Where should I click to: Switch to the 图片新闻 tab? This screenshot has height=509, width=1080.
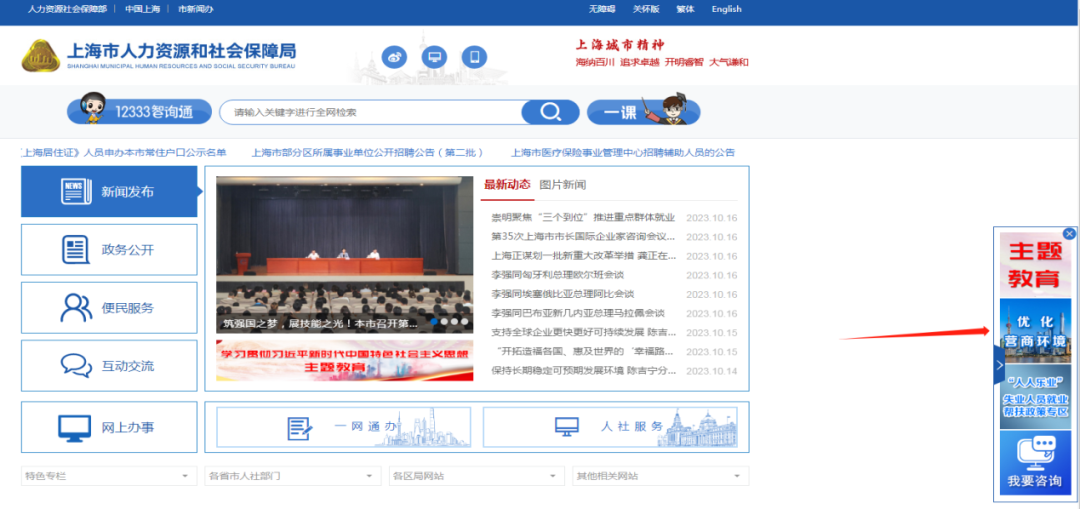563,185
